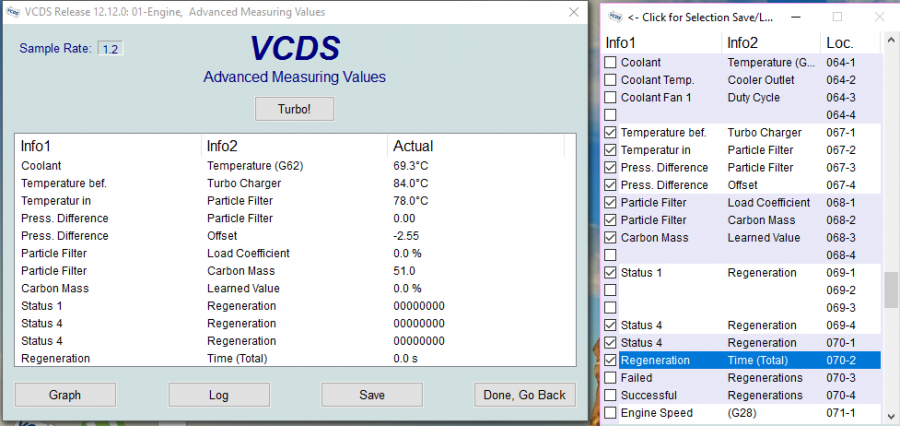Viewport: 900px width, 426px height.
Task: Select the particle filter temperature 78.0°C
Action: pos(411,201)
